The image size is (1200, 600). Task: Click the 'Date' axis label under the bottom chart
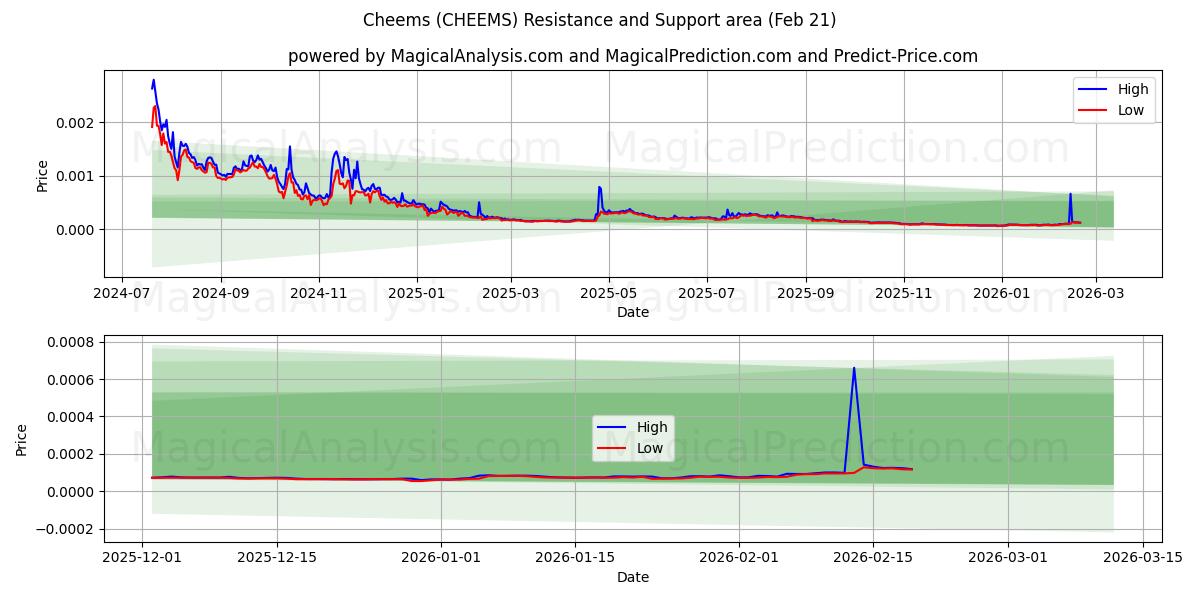633,577
